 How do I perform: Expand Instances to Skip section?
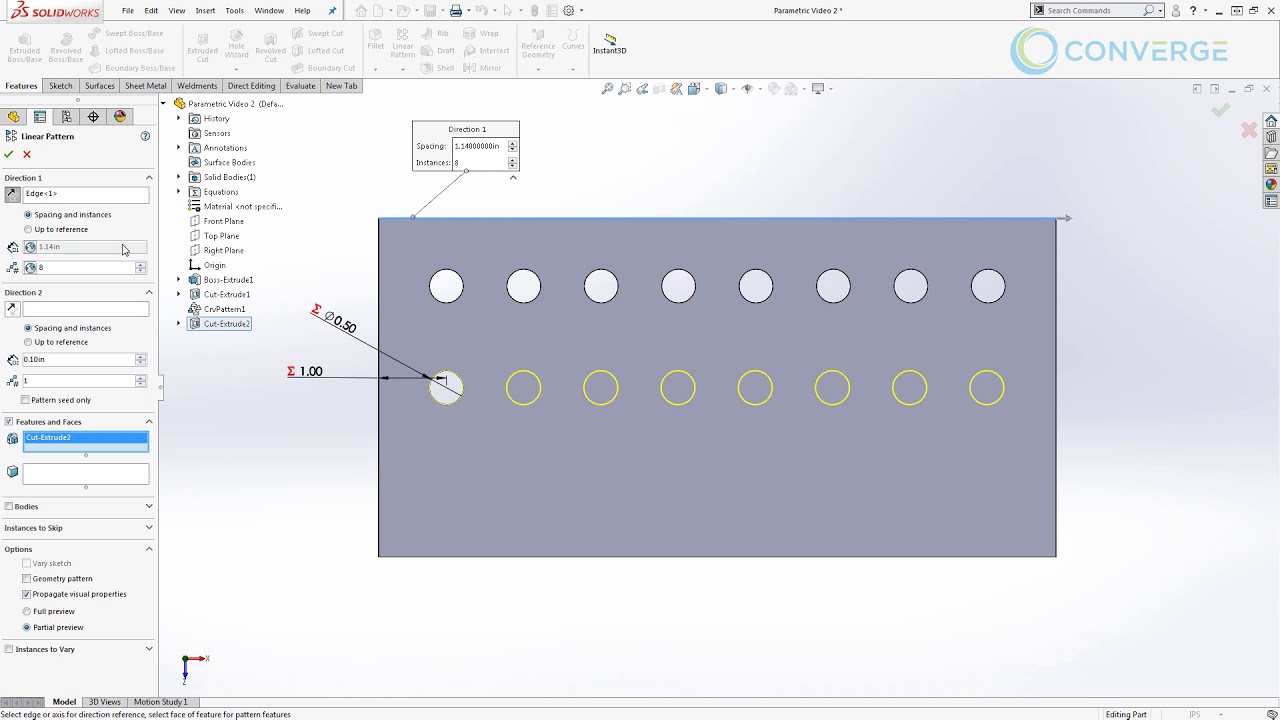point(149,528)
